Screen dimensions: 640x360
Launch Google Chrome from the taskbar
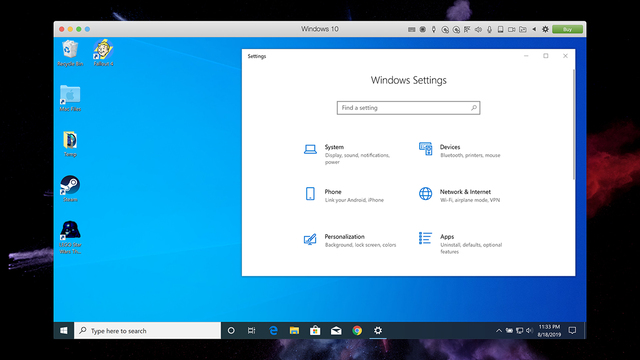pos(357,331)
